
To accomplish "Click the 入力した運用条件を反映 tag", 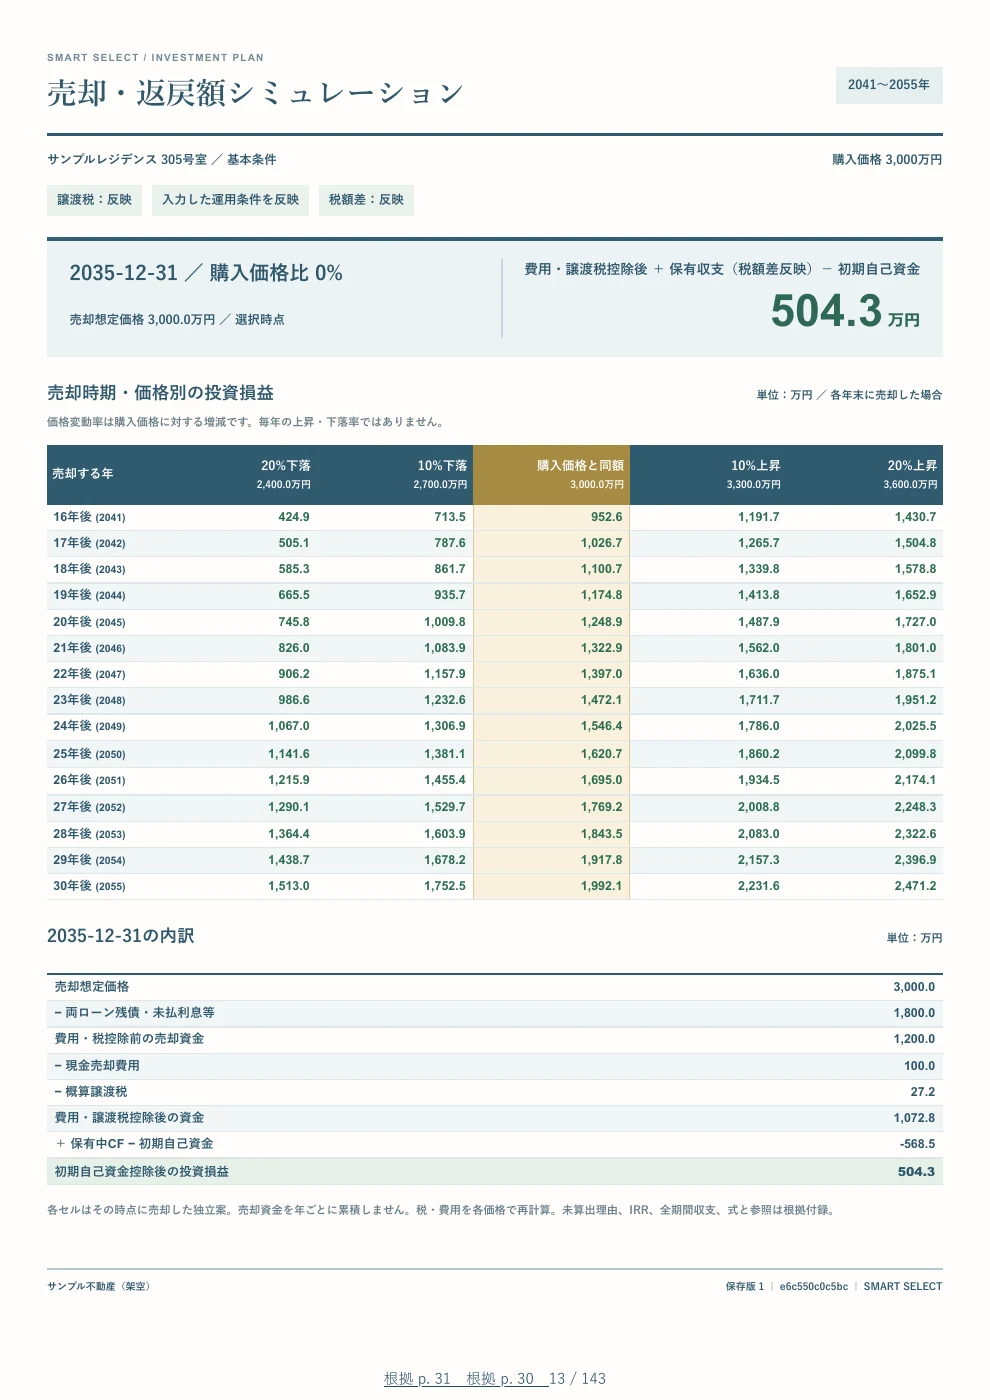I will (231, 200).
